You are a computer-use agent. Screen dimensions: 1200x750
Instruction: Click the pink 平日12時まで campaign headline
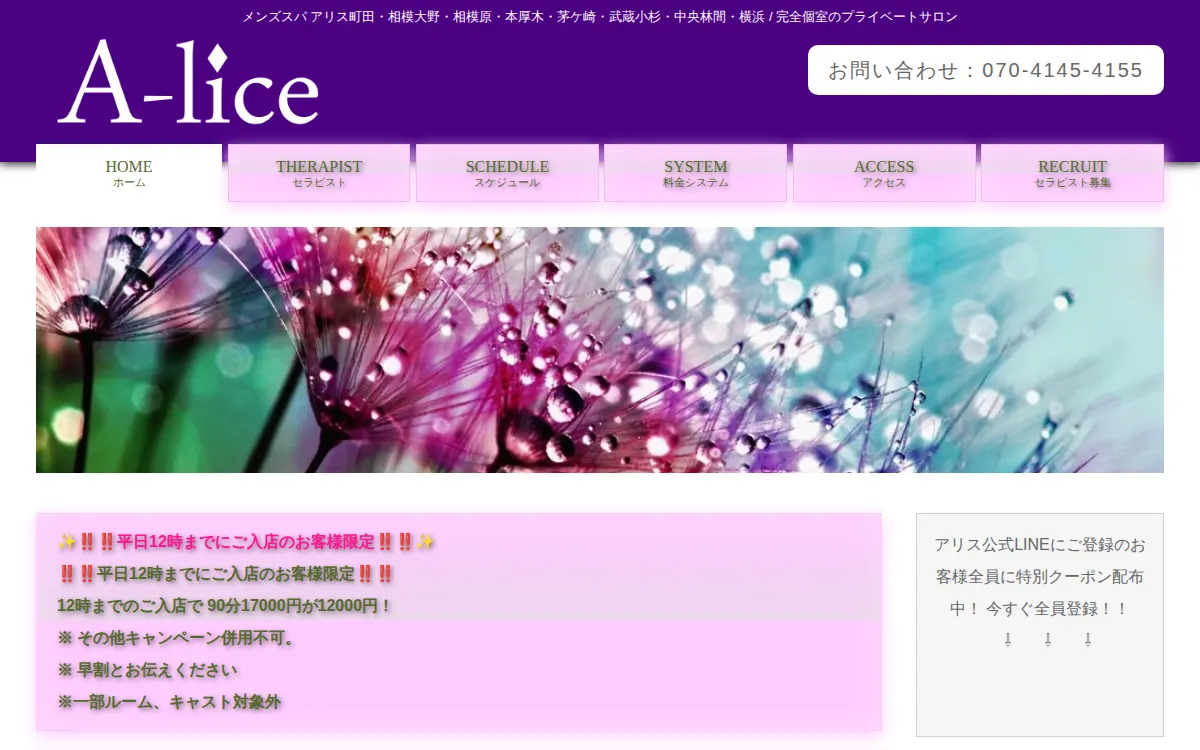tap(246, 542)
